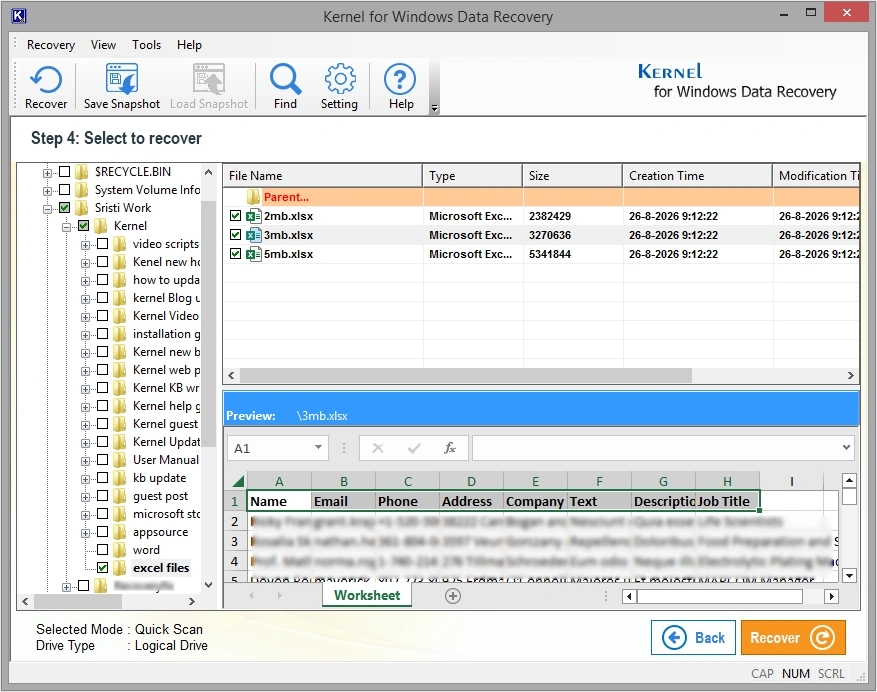
Task: Open the View menu
Action: click(x=103, y=45)
